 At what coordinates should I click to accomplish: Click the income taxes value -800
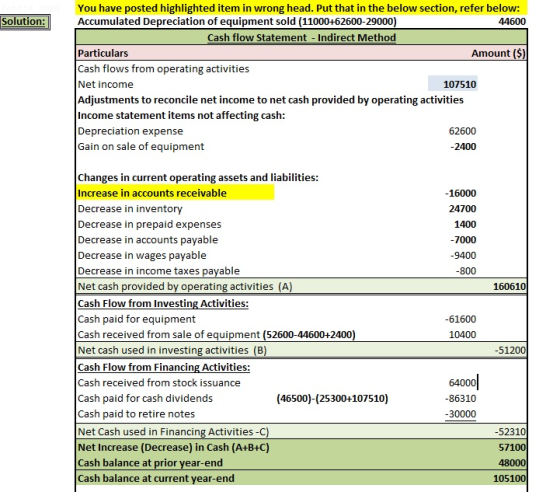[x=466, y=271]
